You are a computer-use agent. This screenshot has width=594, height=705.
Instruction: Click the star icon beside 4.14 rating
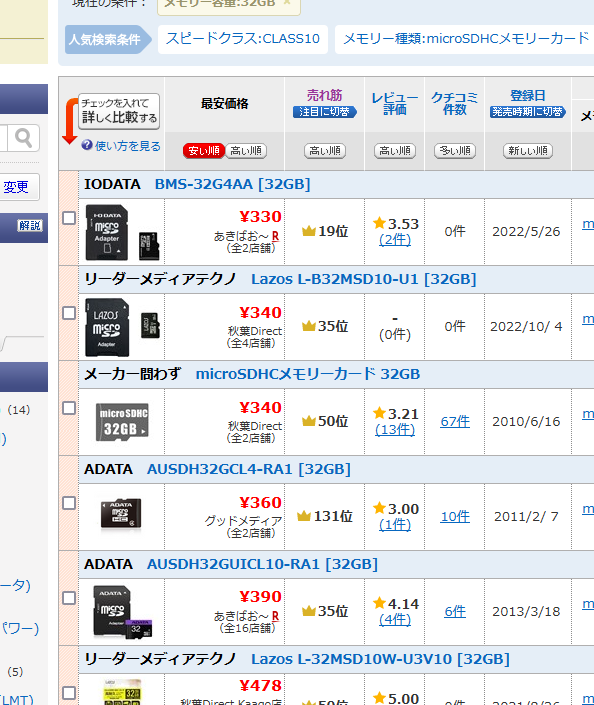(380, 602)
